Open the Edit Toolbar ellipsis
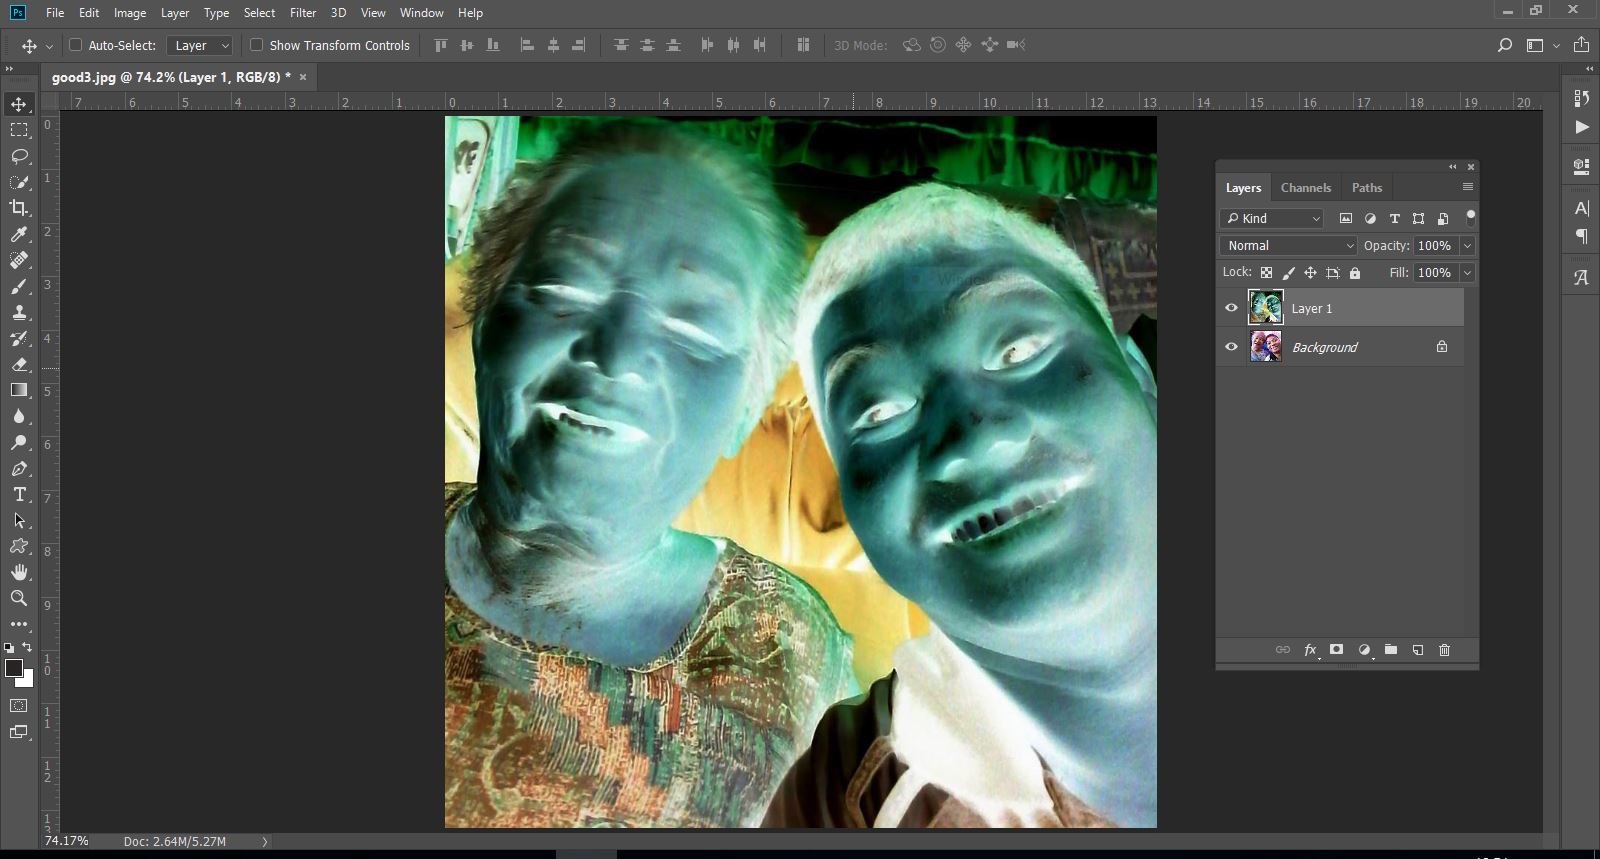The height and width of the screenshot is (859, 1600). coord(19,624)
